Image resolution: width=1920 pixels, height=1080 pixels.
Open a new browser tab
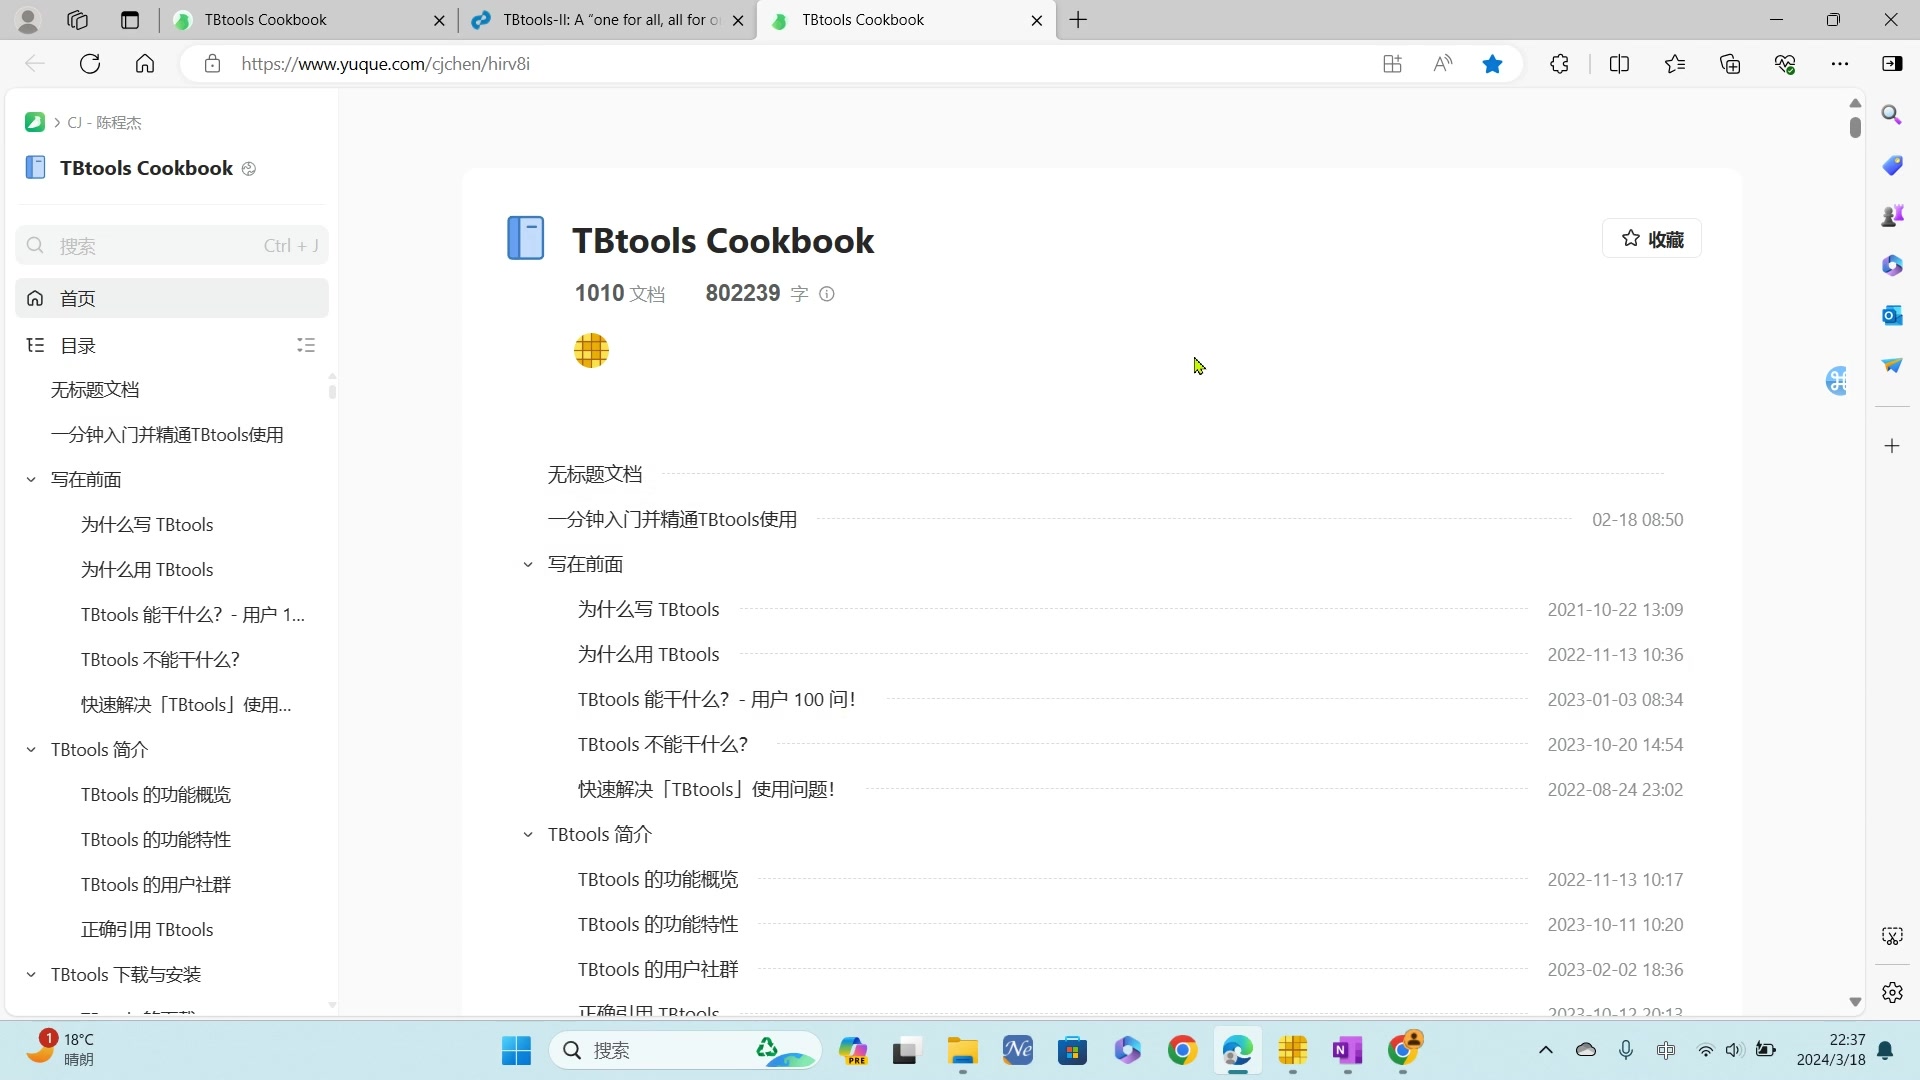coord(1078,20)
